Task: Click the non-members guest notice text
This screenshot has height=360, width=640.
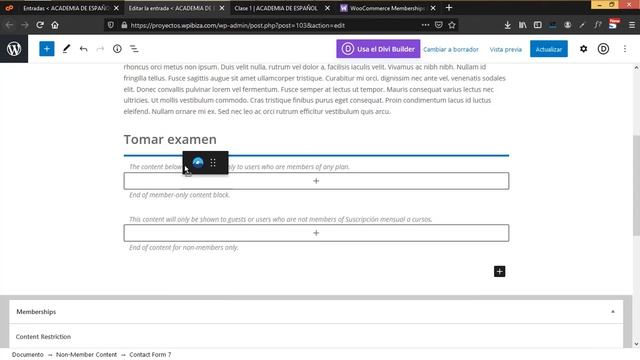Action: [x=280, y=219]
